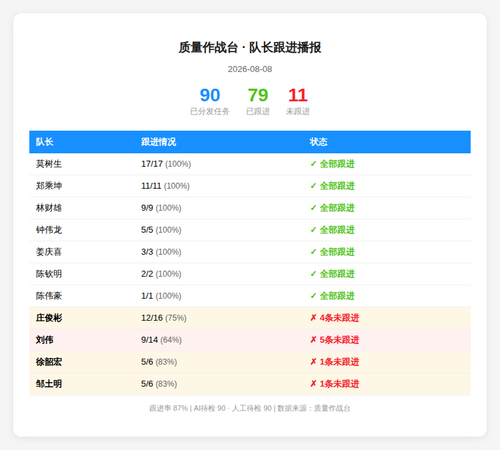Screen dimensions: 500x450
Task: Select the name 庄俊彬
Action: pos(49,318)
